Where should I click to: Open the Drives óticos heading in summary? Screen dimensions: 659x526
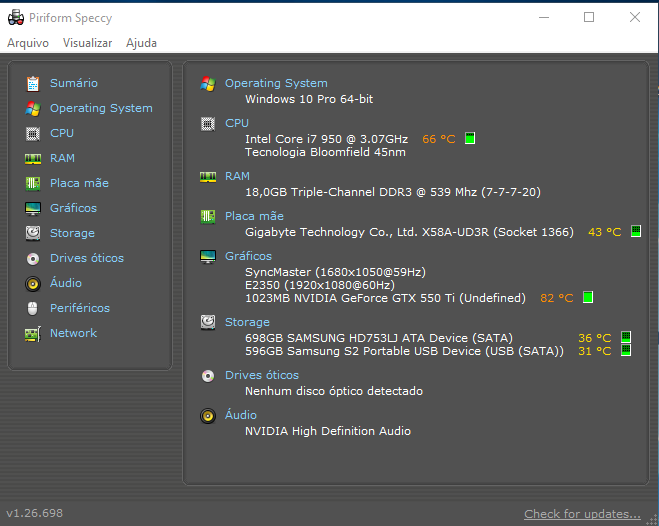262,375
